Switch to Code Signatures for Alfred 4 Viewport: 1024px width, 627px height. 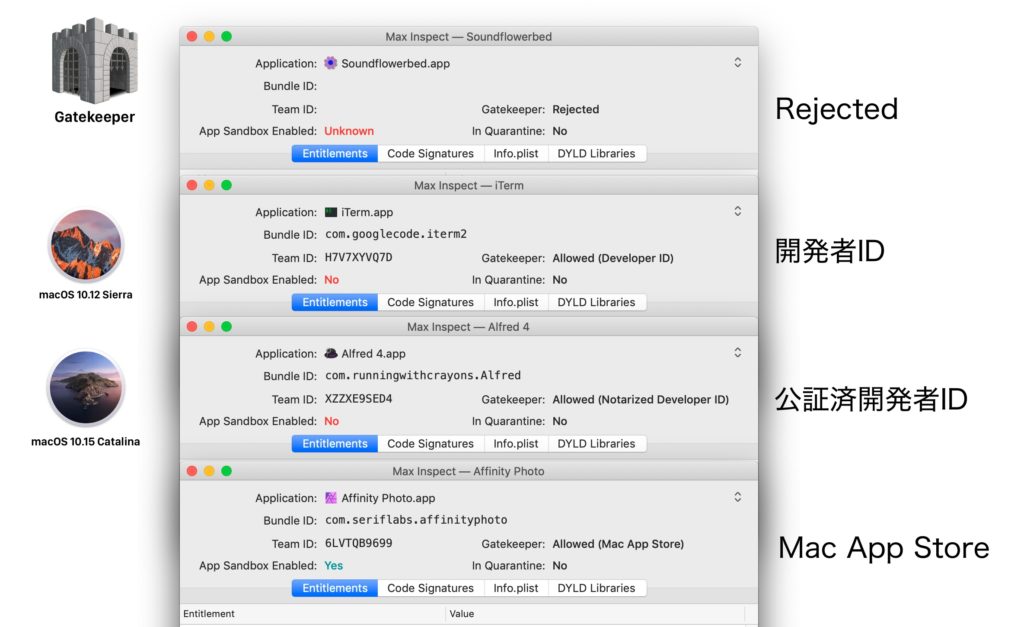(x=430, y=443)
